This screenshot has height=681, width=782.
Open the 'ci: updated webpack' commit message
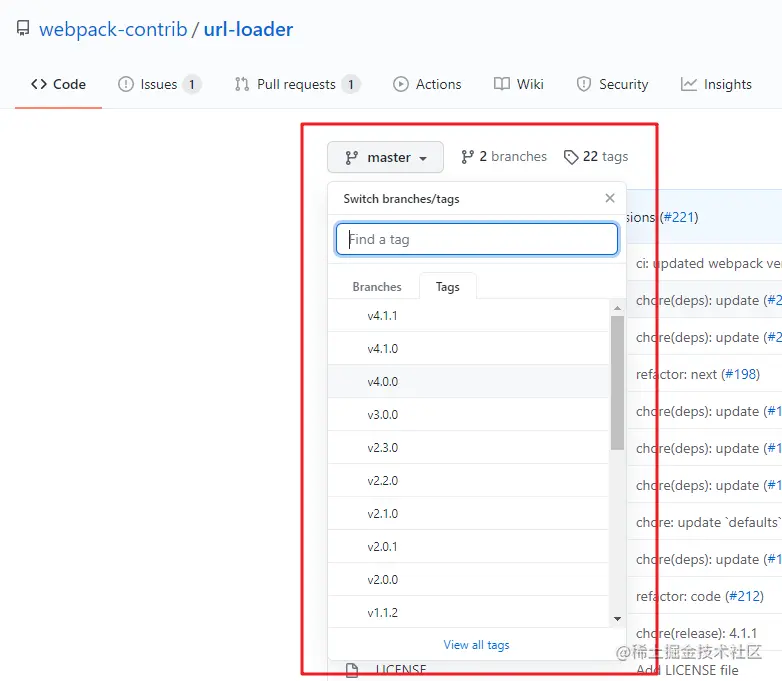click(x=709, y=263)
